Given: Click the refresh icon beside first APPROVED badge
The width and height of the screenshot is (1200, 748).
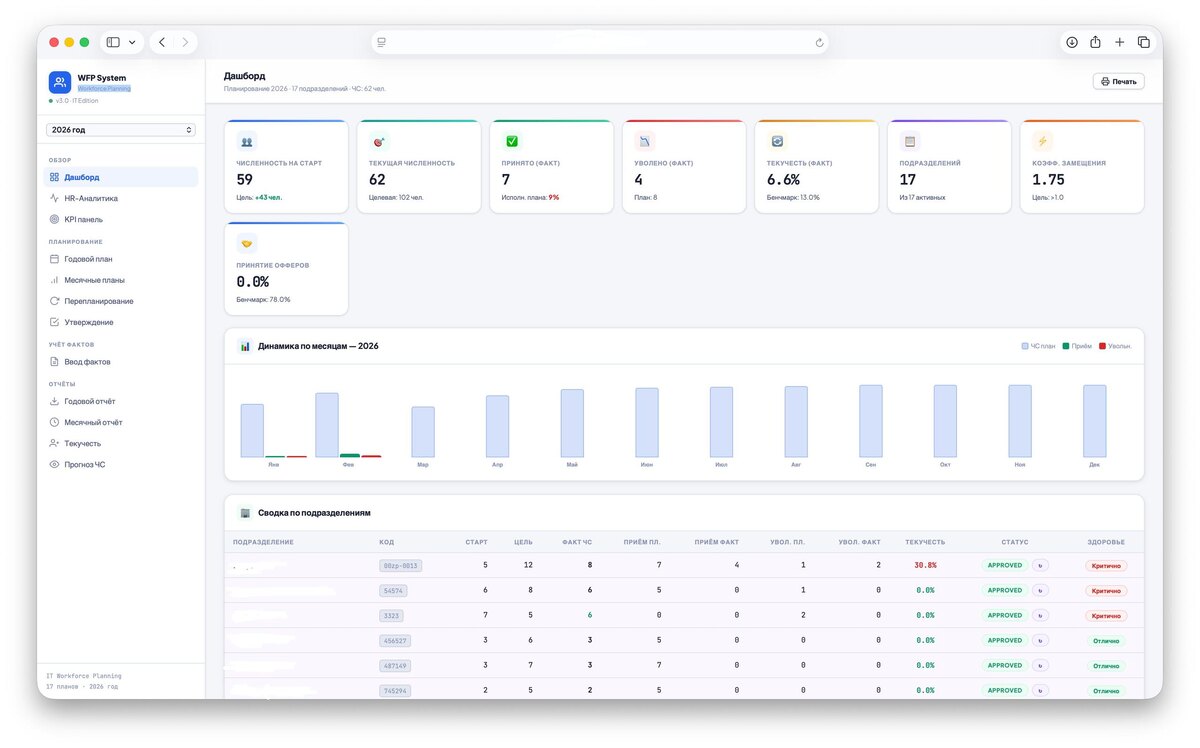Looking at the screenshot, I should (x=1040, y=565).
